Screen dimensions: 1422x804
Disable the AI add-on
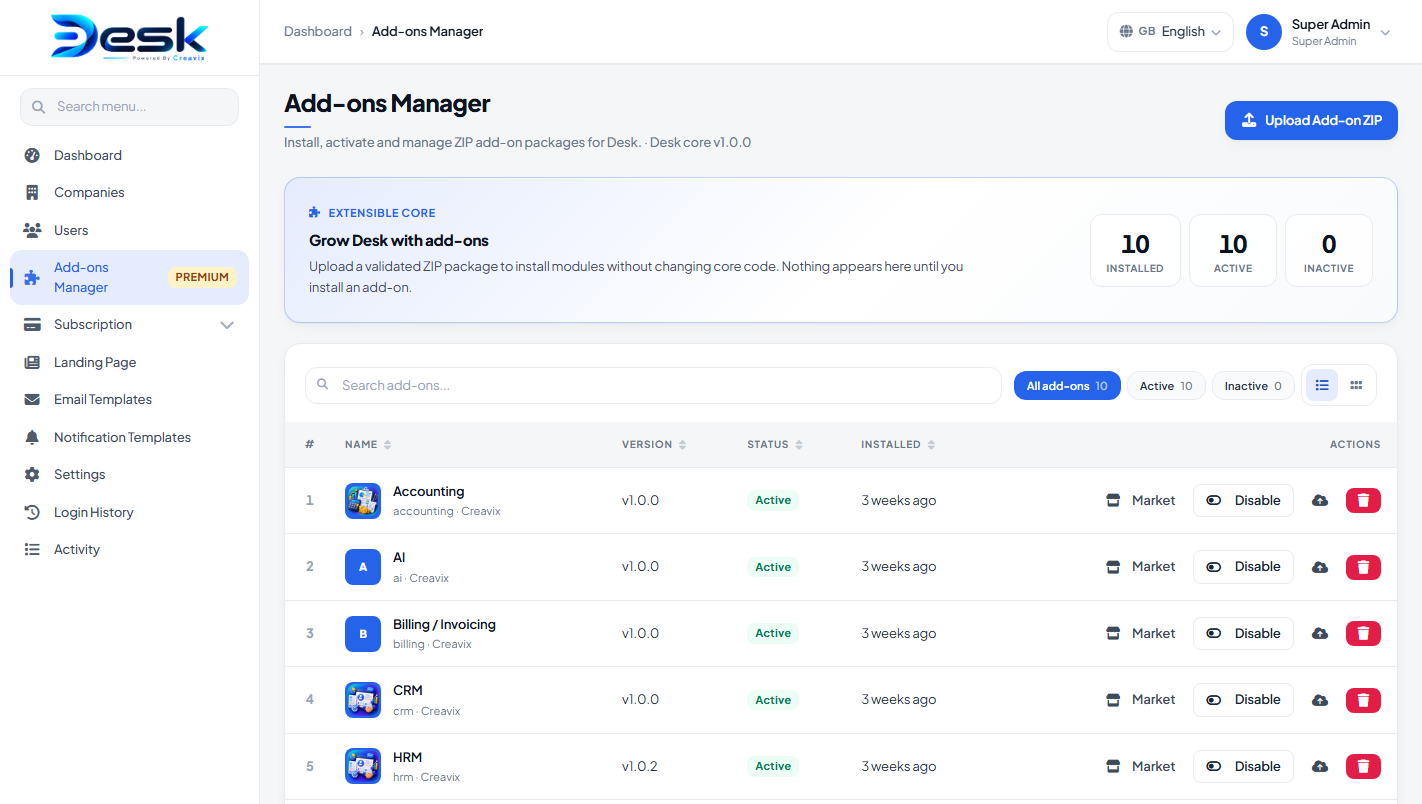[1243, 567]
